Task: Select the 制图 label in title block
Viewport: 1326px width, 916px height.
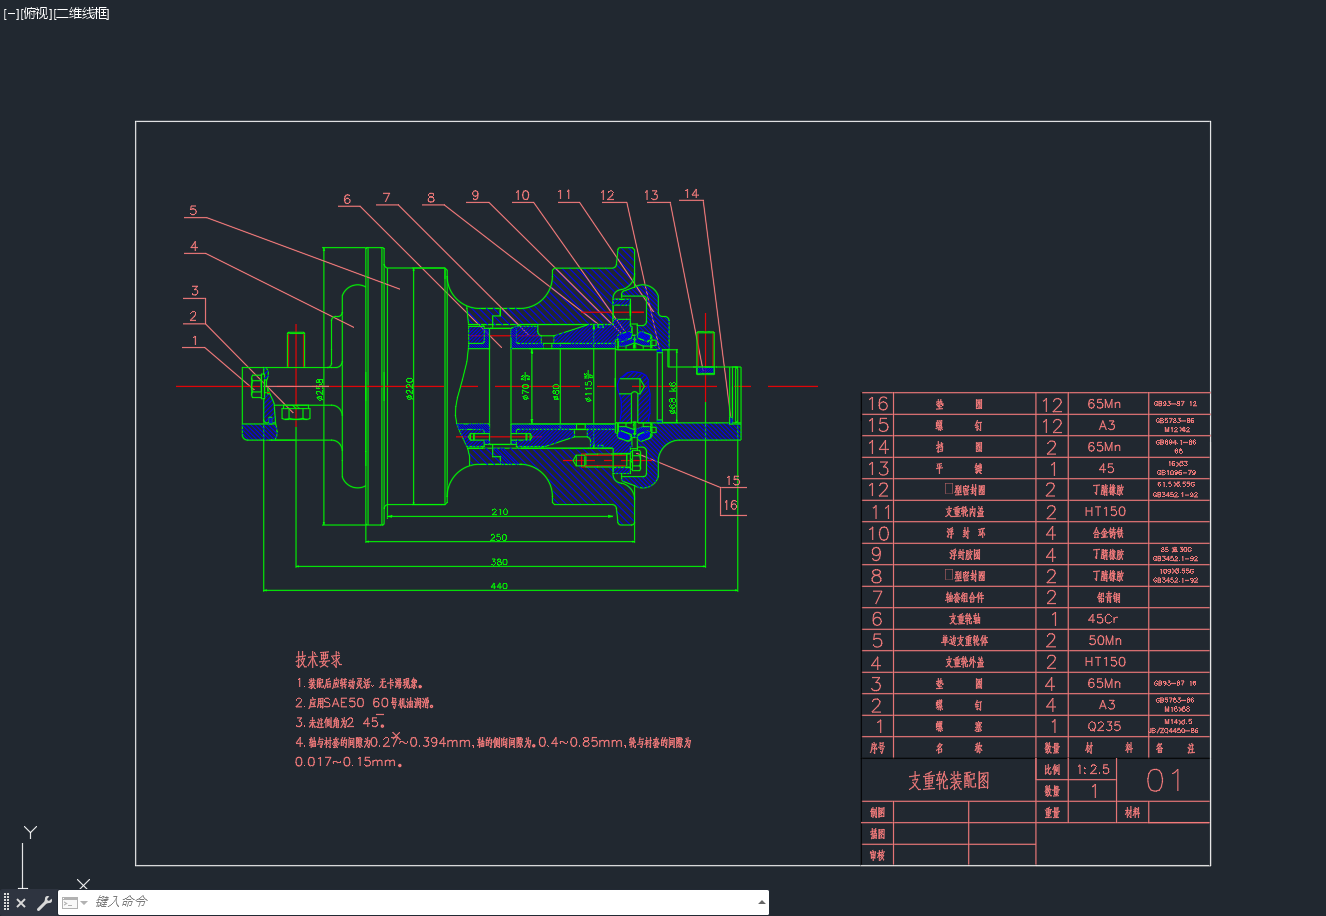Action: [878, 813]
